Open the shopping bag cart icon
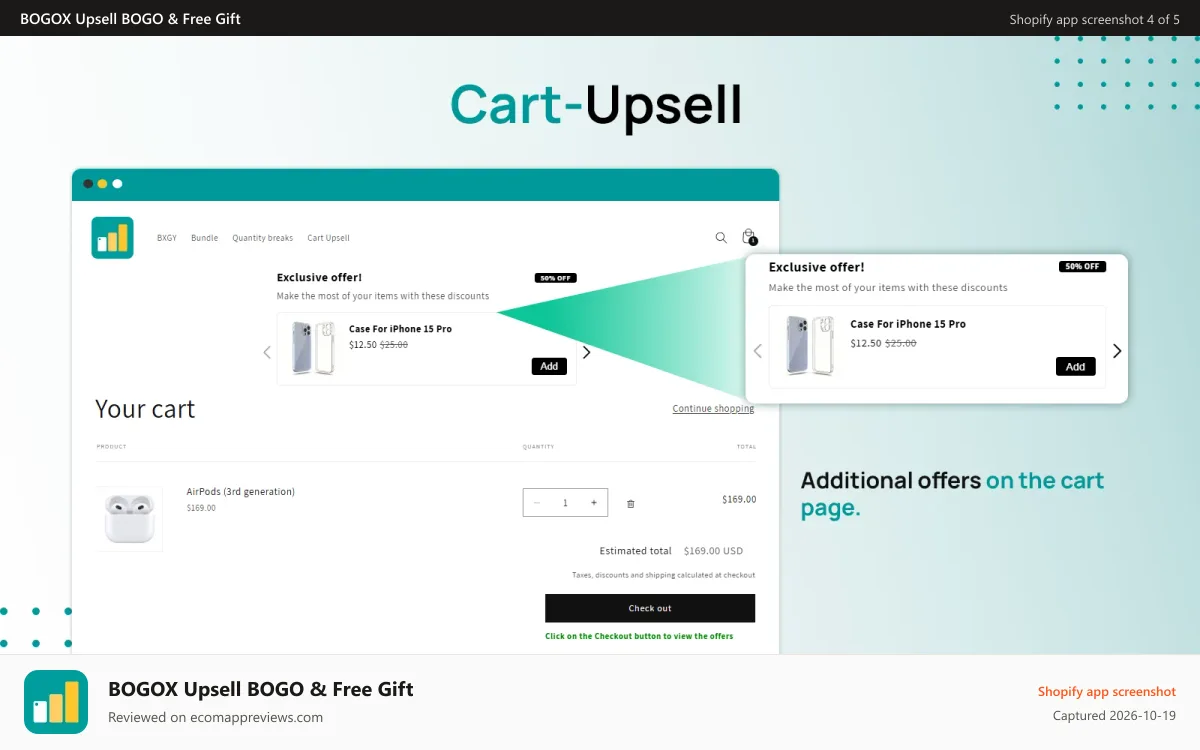 pos(749,237)
